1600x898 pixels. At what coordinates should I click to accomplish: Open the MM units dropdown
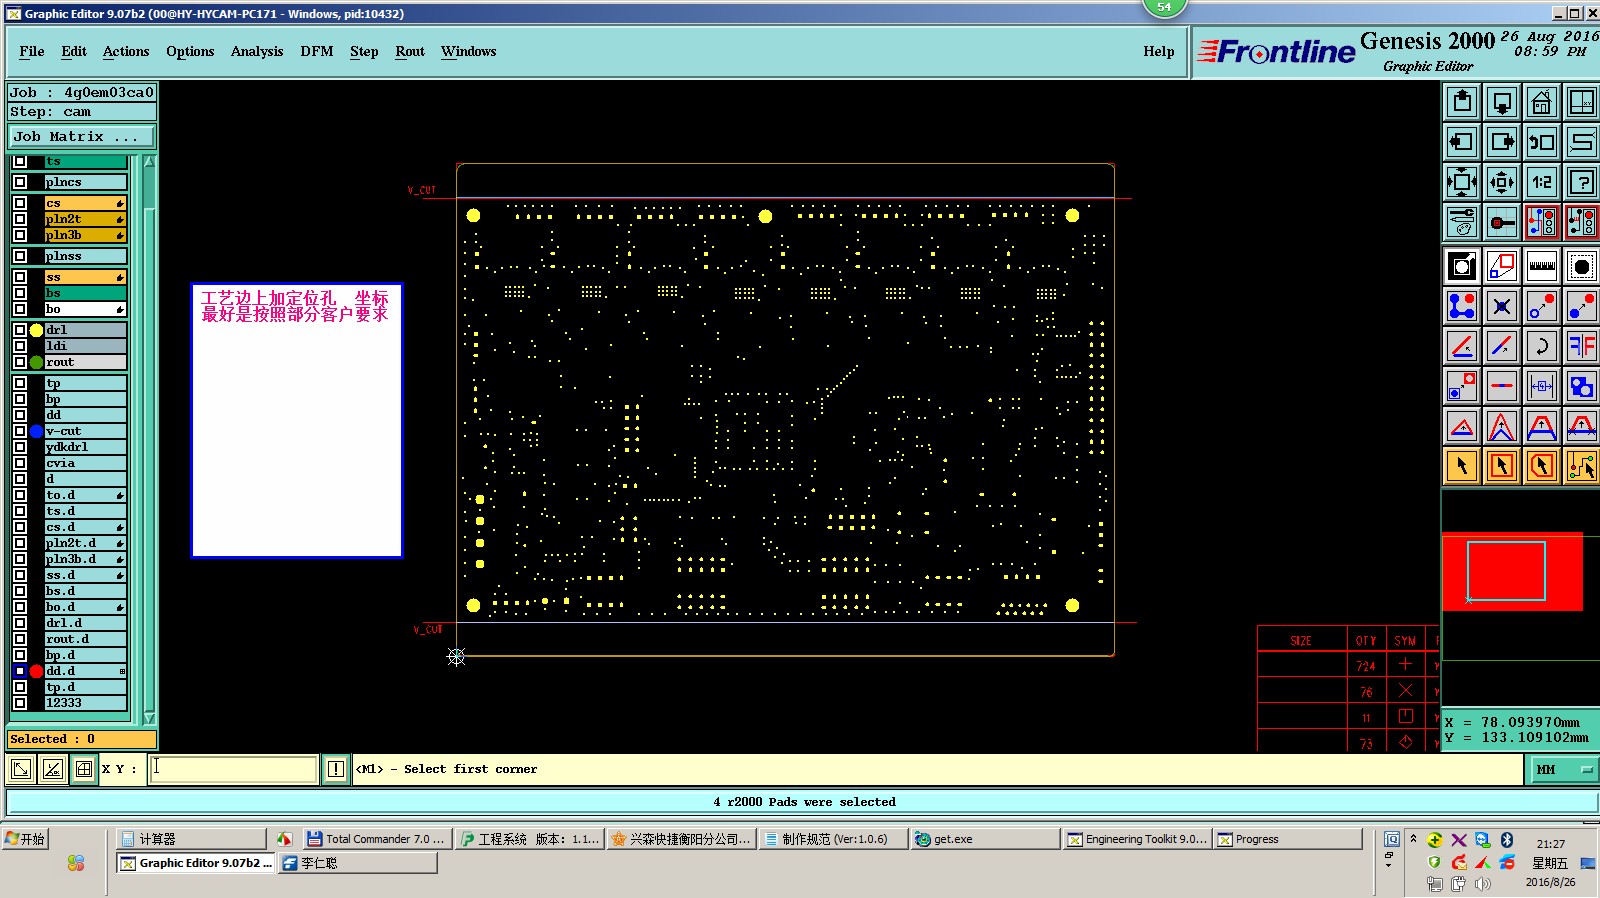tap(1564, 769)
